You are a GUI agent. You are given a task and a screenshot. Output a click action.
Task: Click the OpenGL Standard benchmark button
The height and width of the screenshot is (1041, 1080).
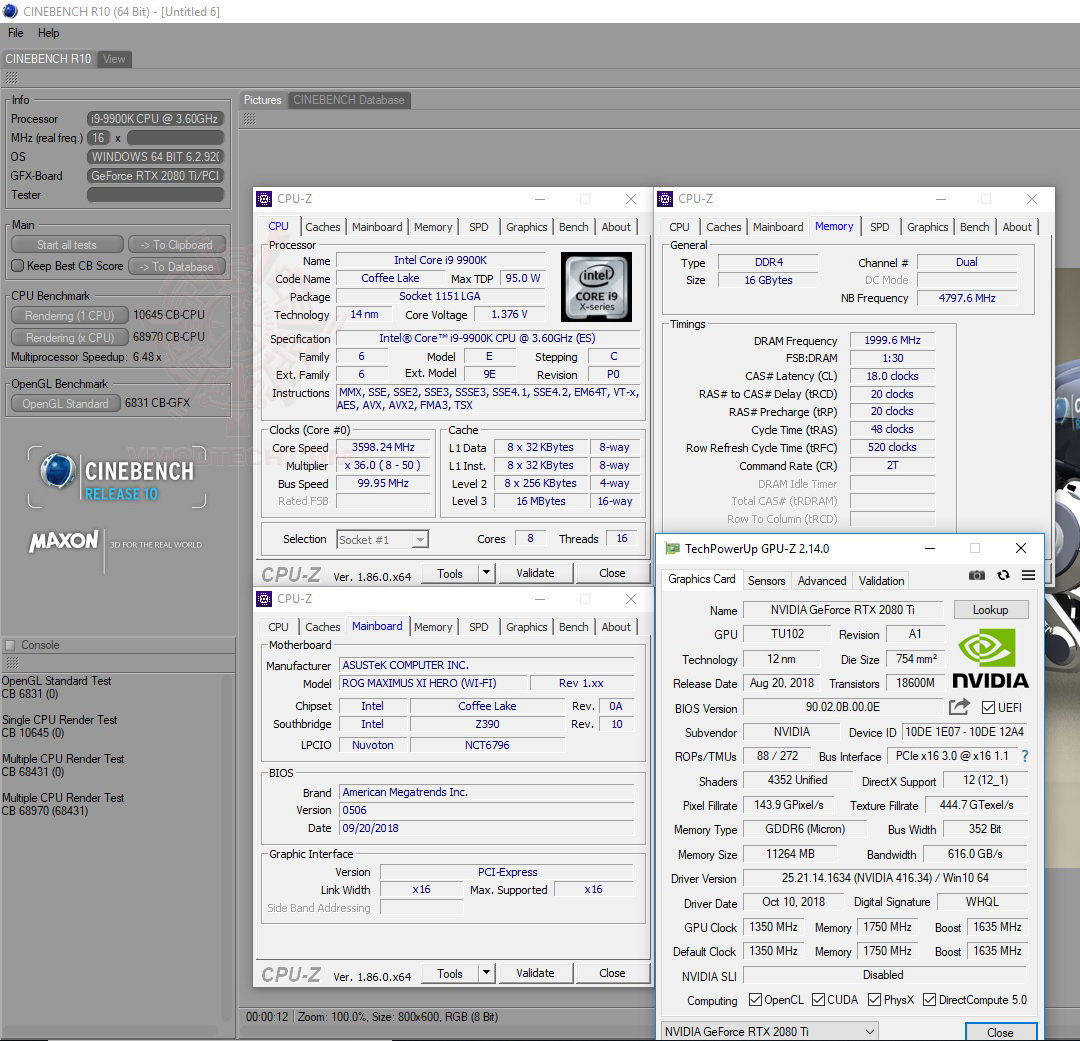(65, 404)
